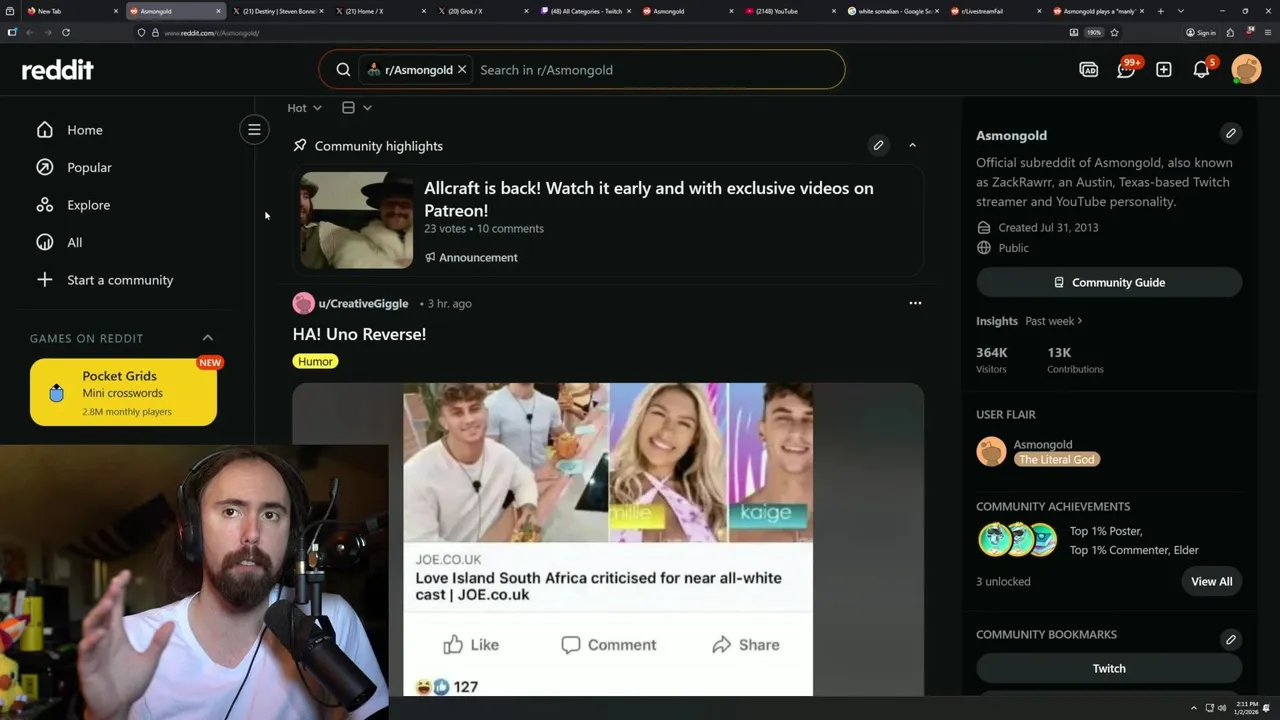Open the Twitch bookmark button

(x=1109, y=668)
